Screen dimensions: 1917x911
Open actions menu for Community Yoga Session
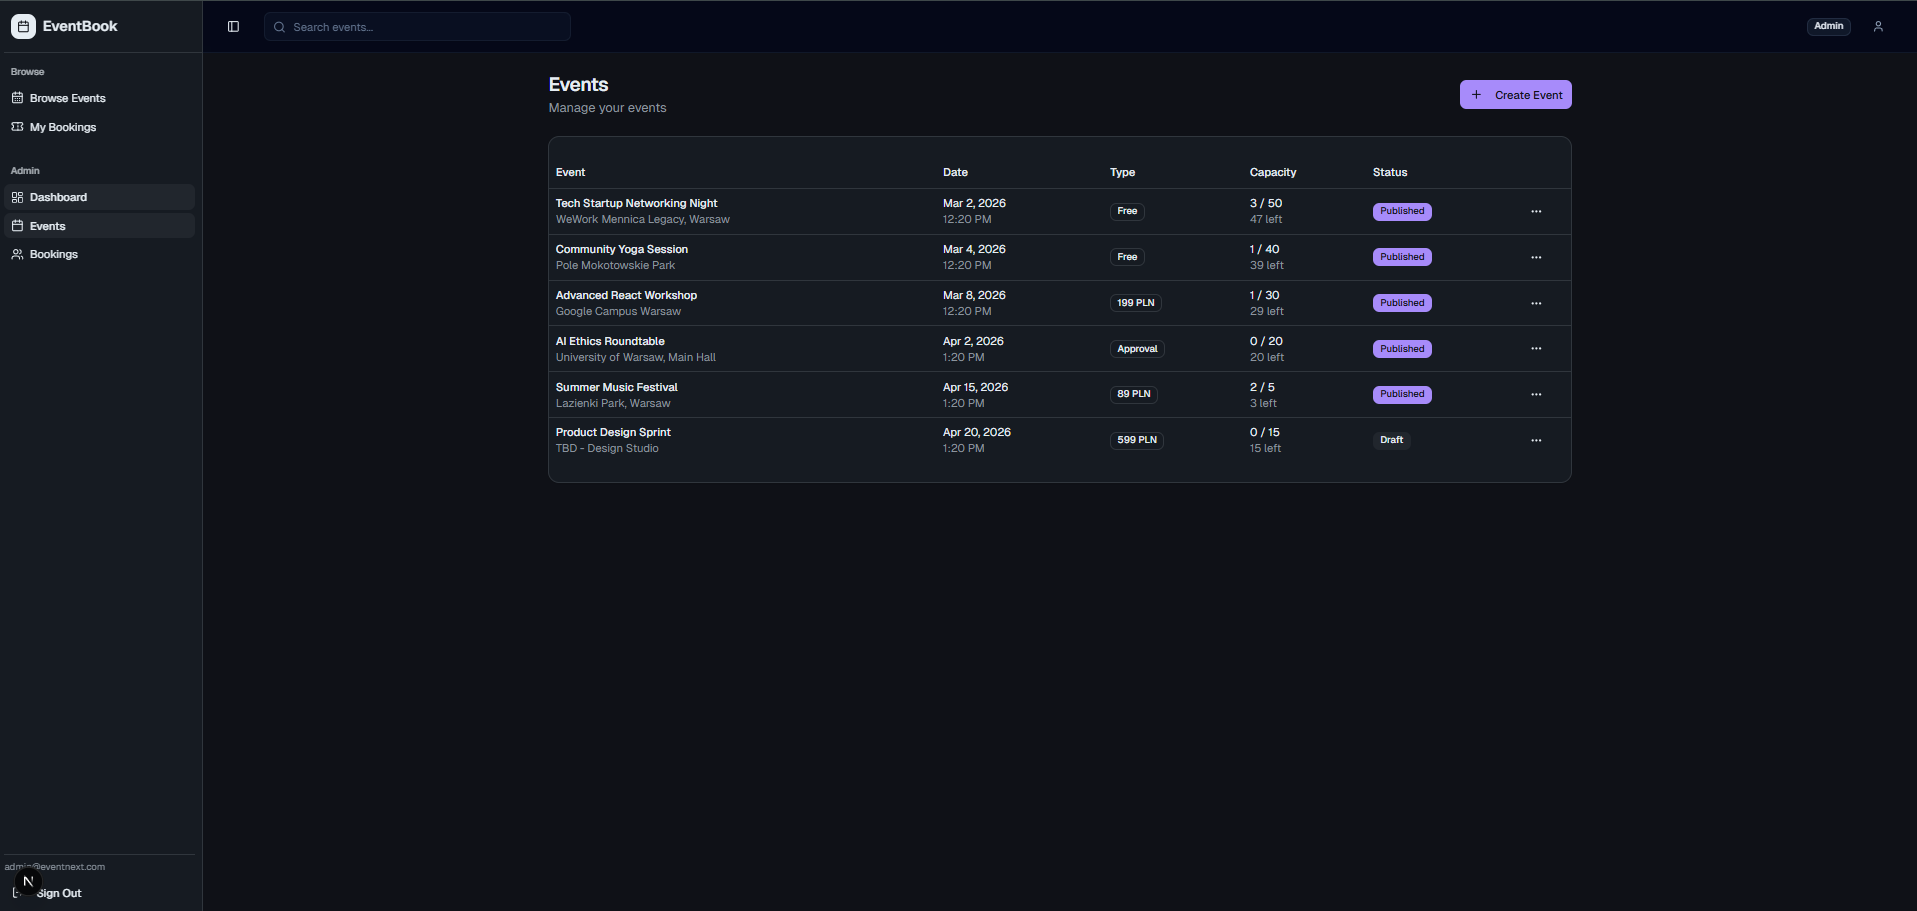[1535, 258]
